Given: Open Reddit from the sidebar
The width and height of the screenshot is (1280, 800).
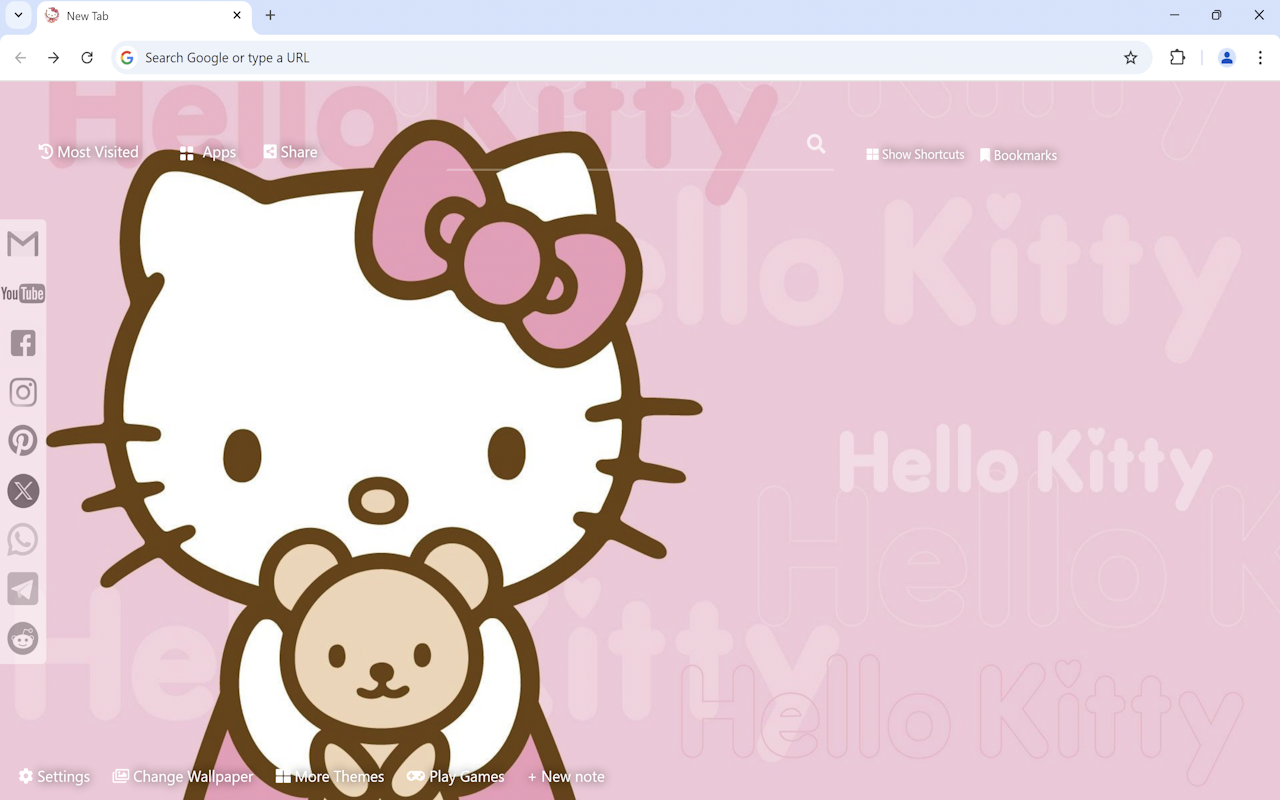Looking at the screenshot, I should pos(22,638).
